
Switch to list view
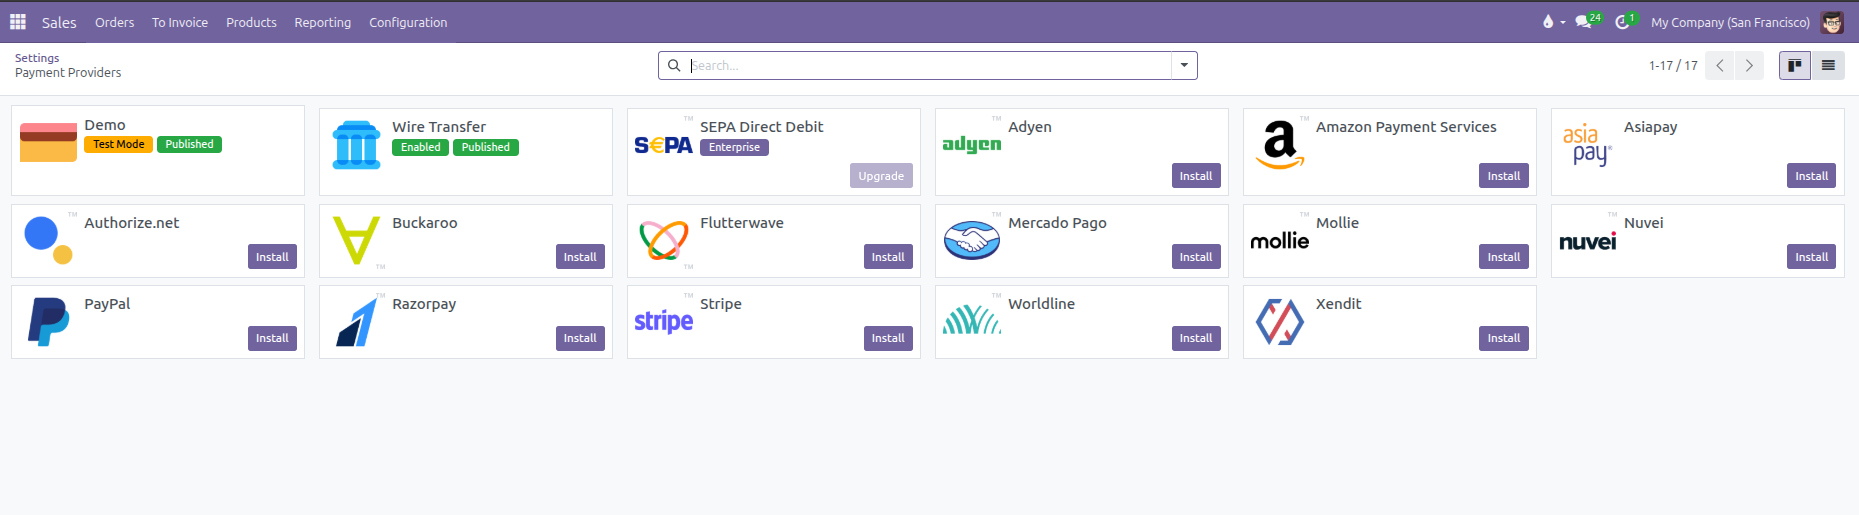(x=1828, y=66)
